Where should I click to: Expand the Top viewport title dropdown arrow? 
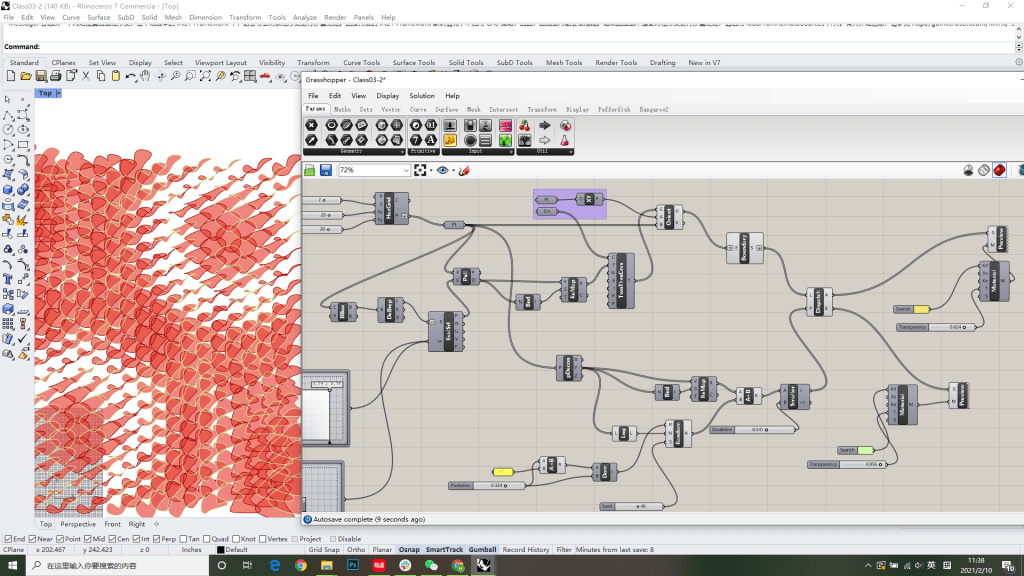pos(58,93)
